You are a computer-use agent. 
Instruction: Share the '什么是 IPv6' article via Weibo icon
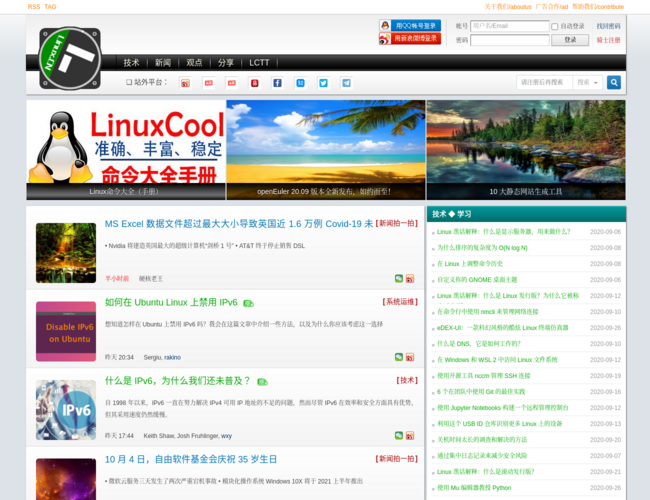[x=410, y=435]
